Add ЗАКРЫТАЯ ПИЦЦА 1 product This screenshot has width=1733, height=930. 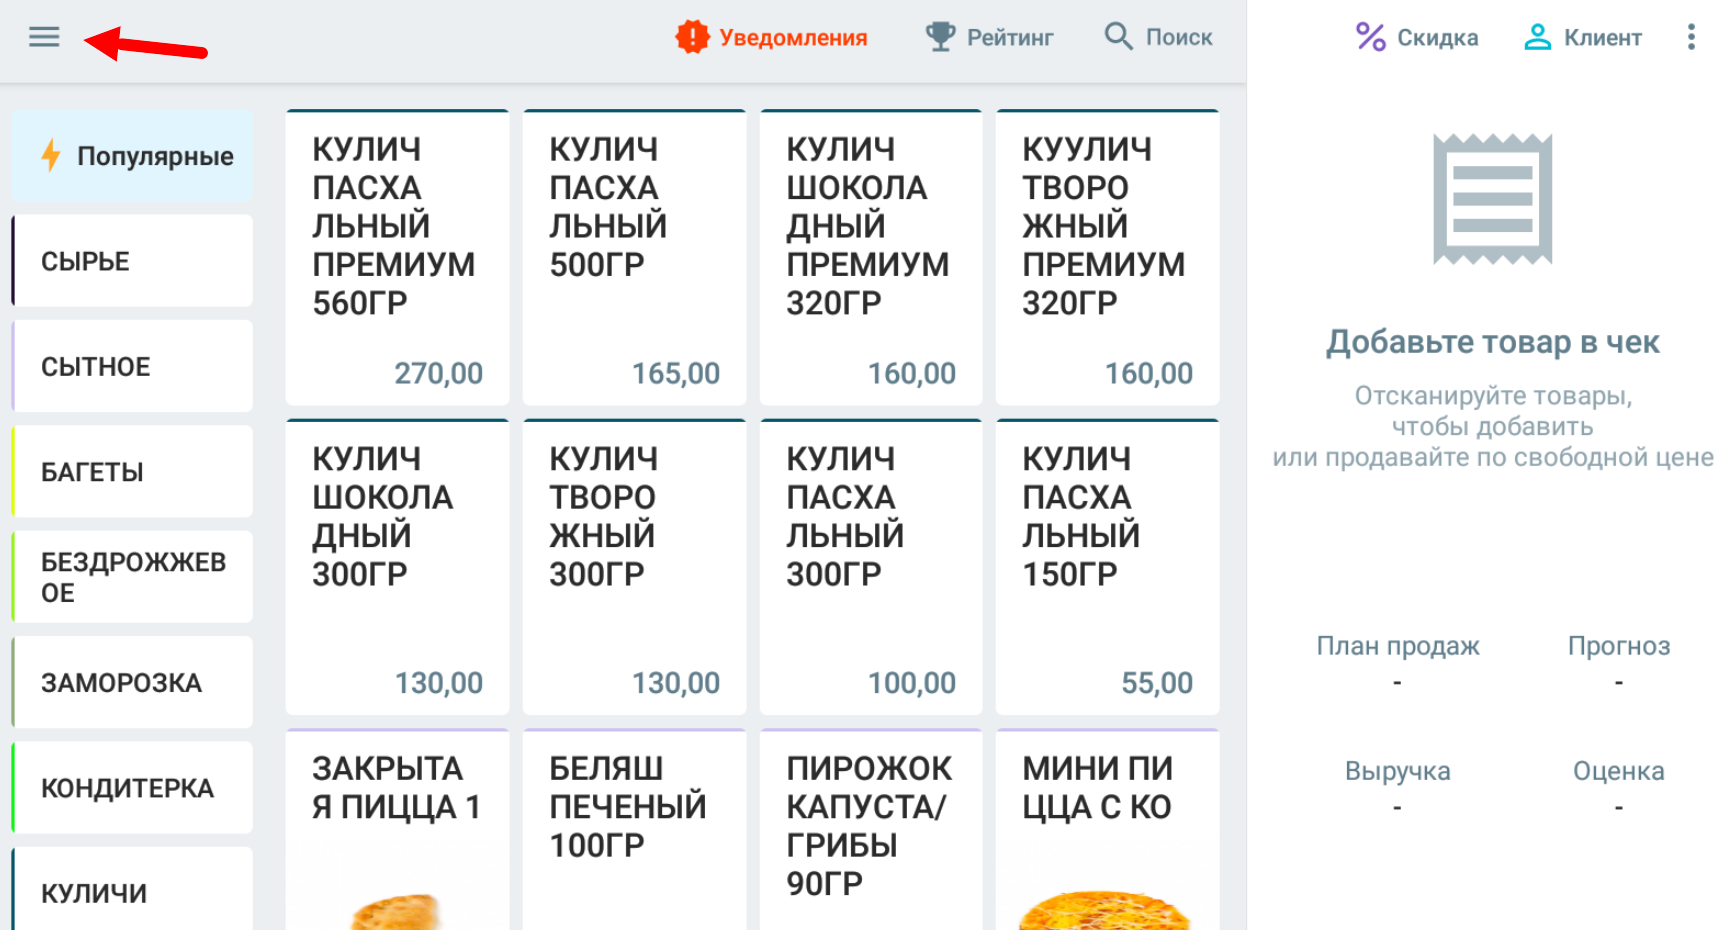(x=397, y=830)
